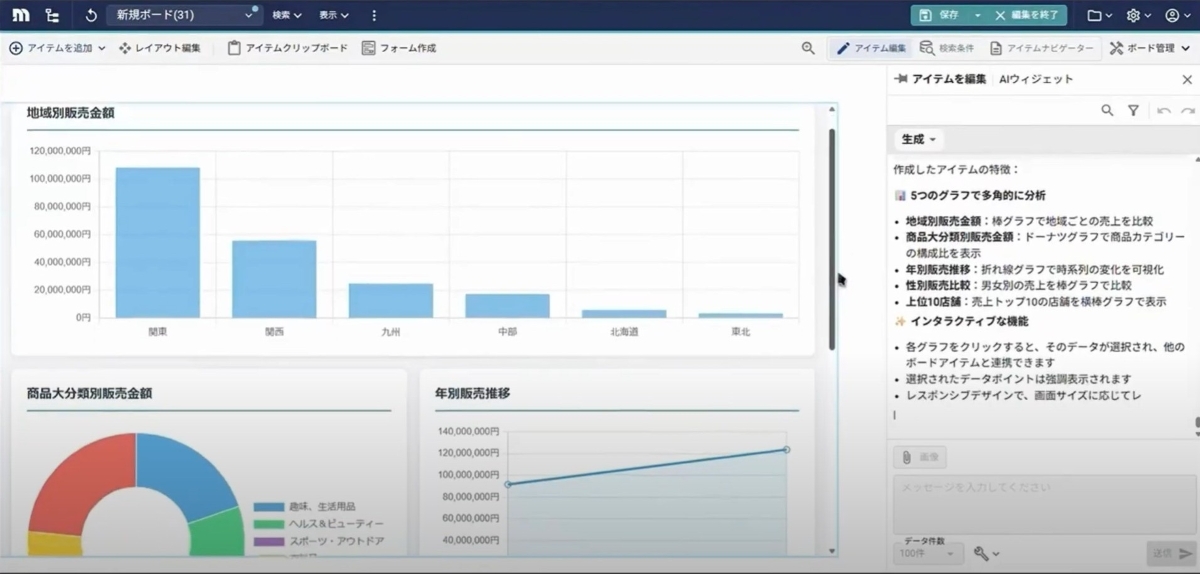Close the アイテムを編集 side panel
Screen dimensions: 1200x574
tap(1187, 79)
